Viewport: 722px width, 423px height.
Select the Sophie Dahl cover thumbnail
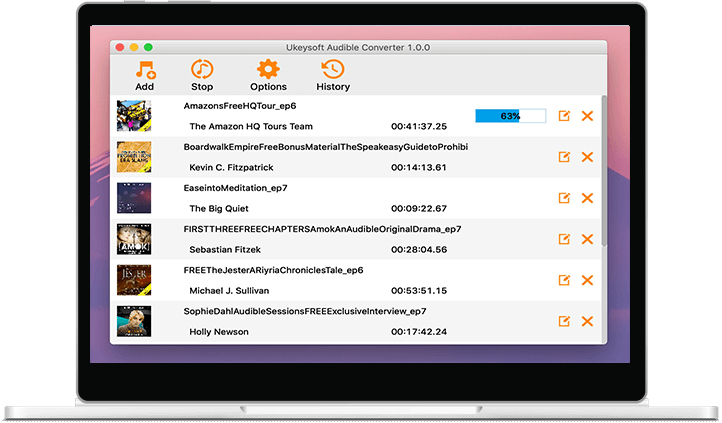pos(134,321)
